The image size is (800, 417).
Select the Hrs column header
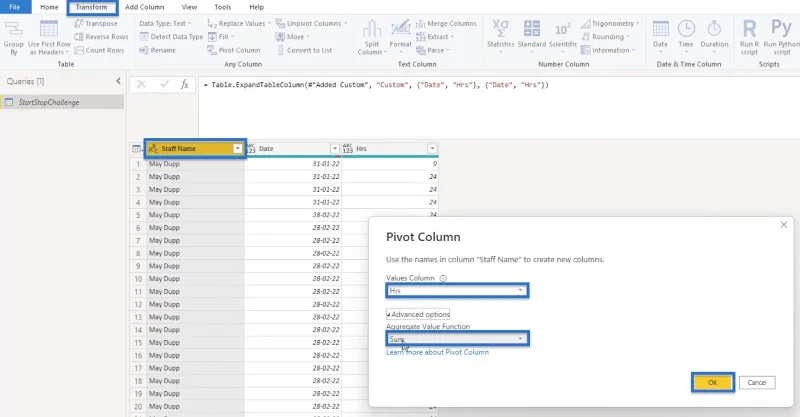[390, 149]
